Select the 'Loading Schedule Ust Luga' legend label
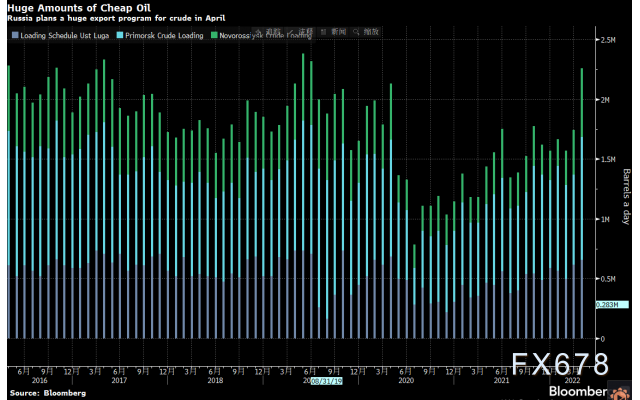 (64, 36)
